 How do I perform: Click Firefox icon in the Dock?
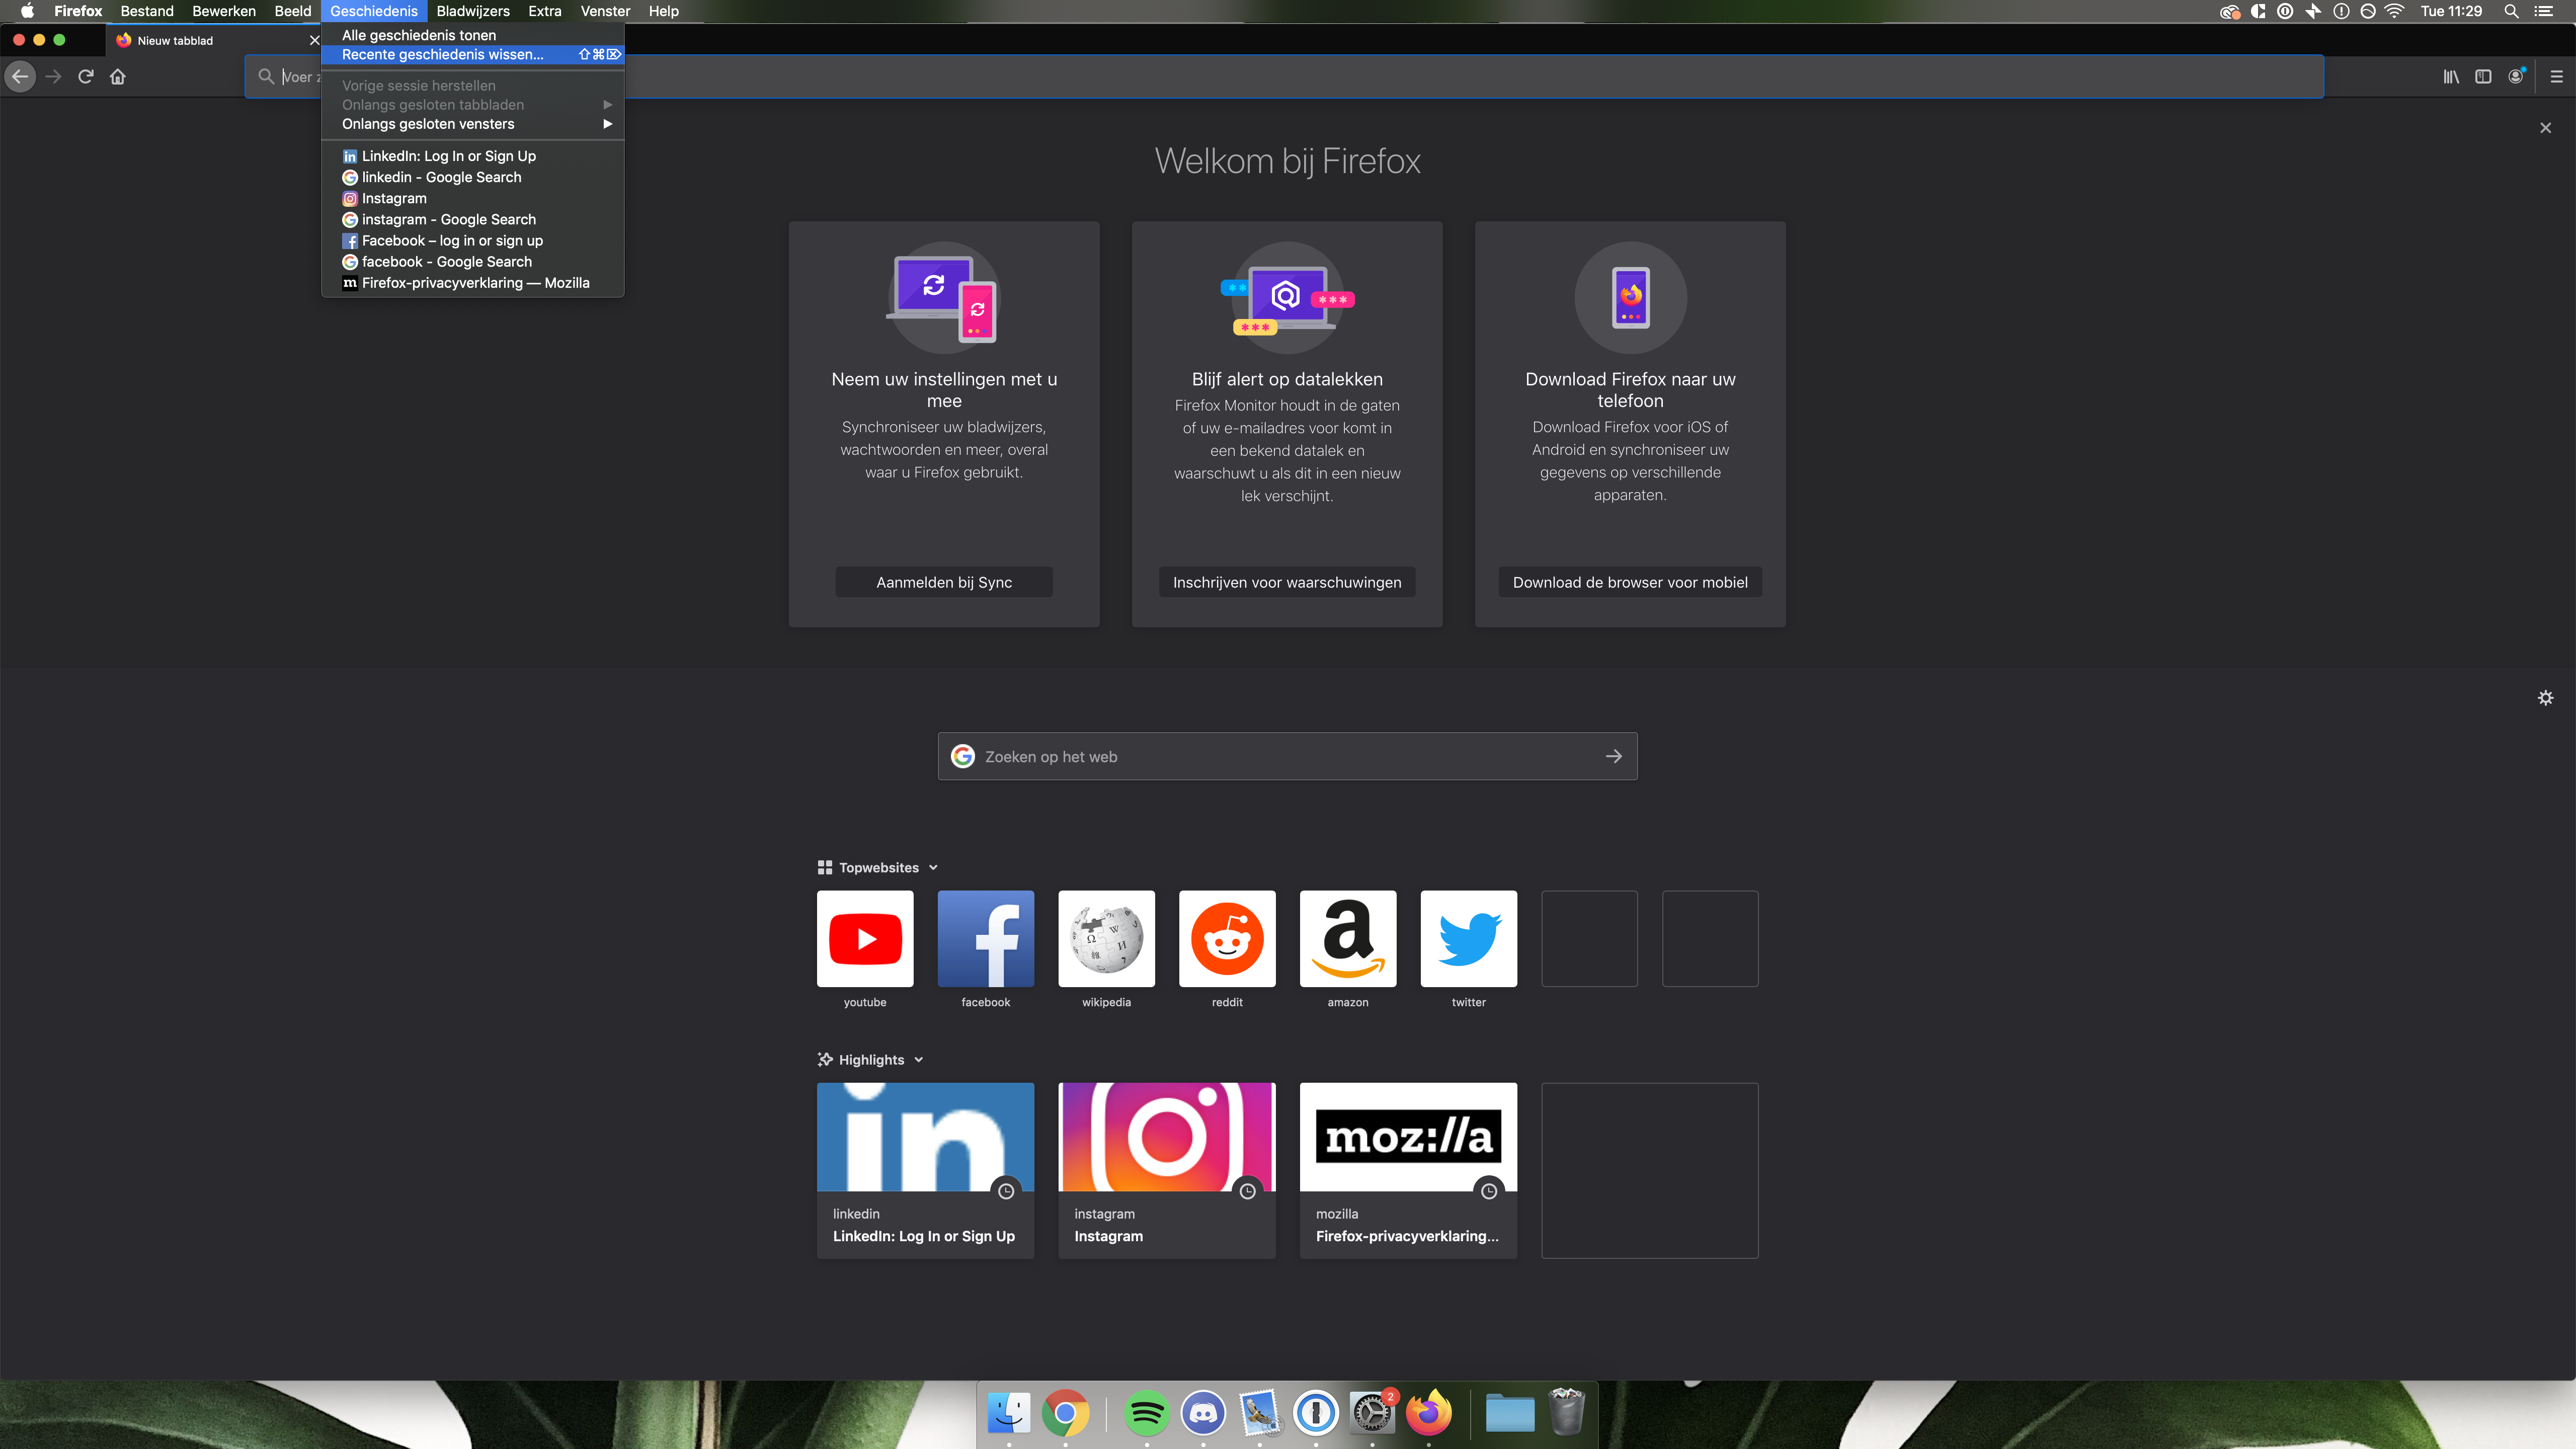point(1429,1413)
